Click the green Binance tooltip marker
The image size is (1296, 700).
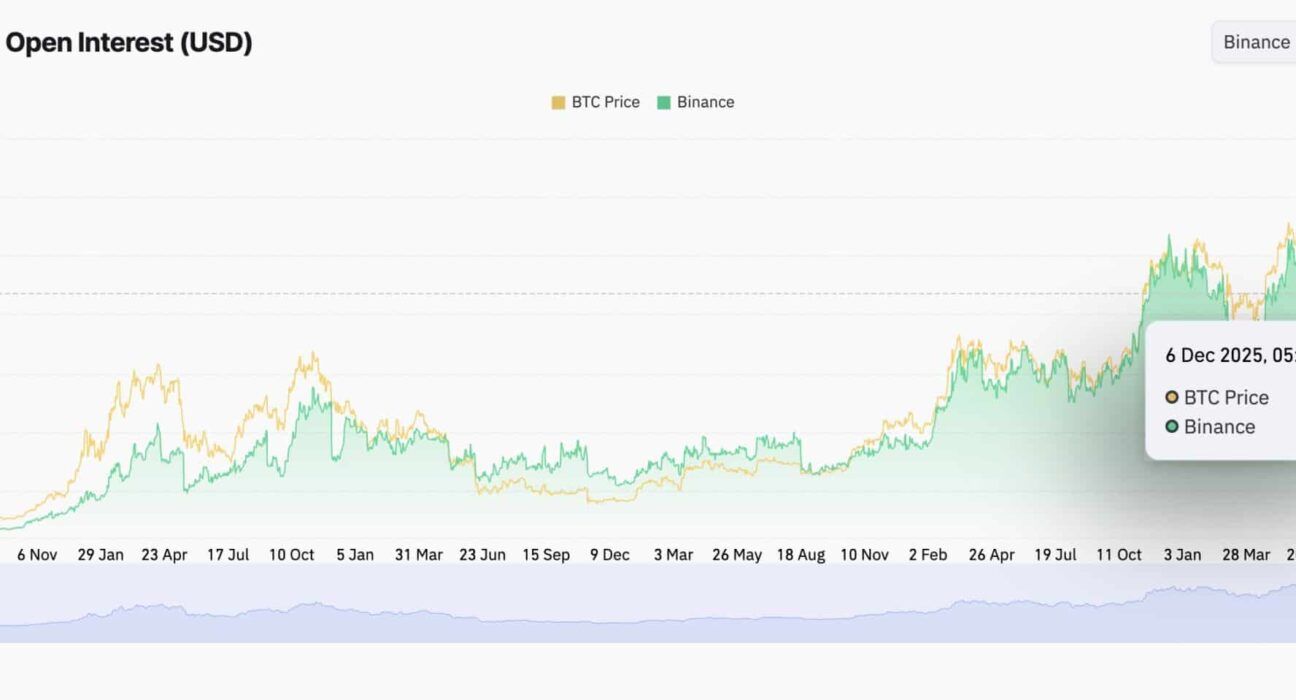click(x=1172, y=427)
